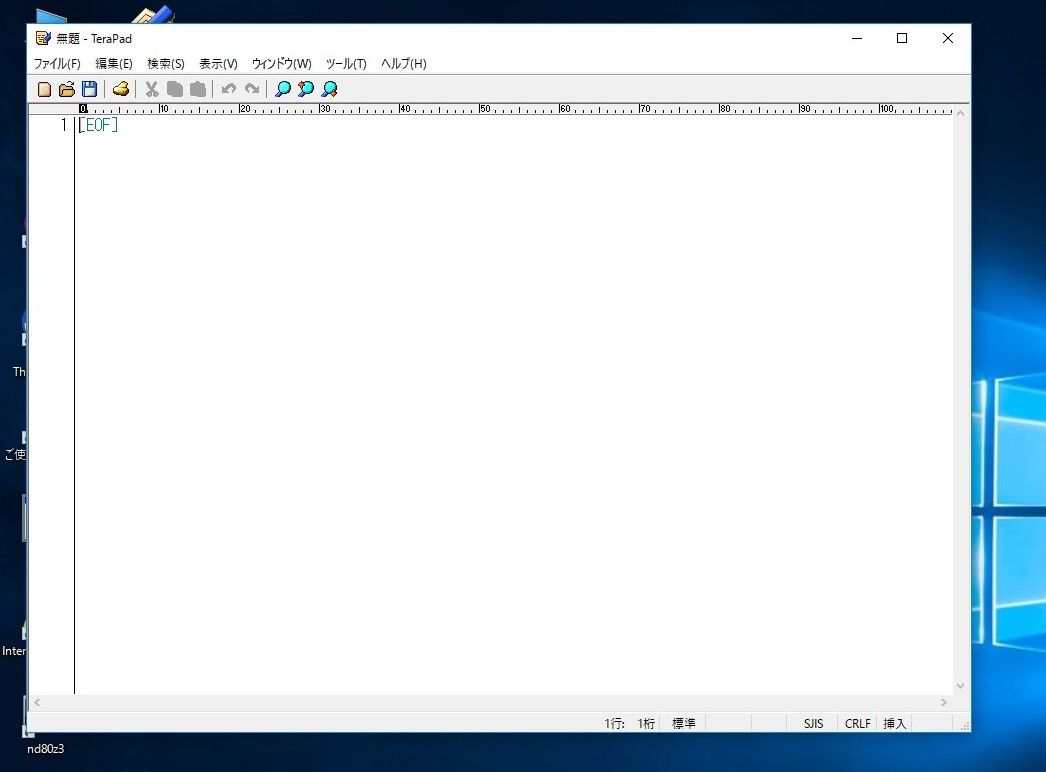Click line number 1 in the gutter

(64, 125)
